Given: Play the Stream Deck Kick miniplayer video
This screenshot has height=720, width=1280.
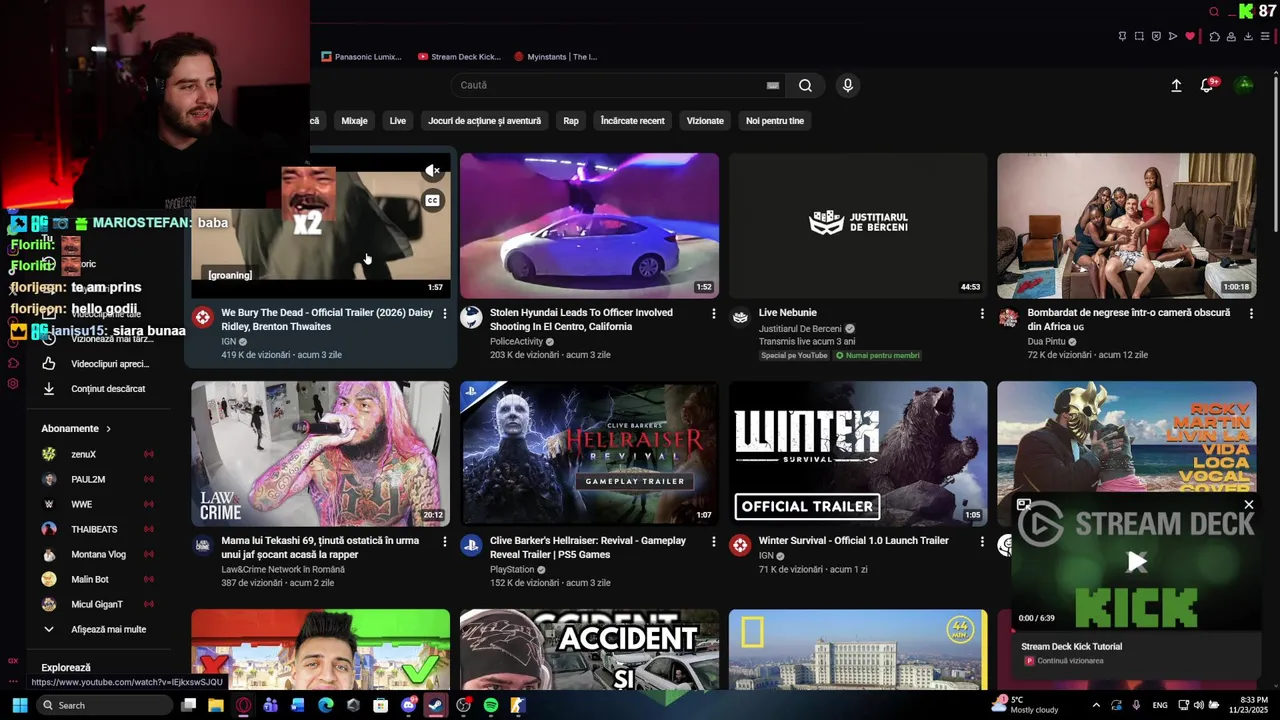Looking at the screenshot, I should [x=1137, y=562].
